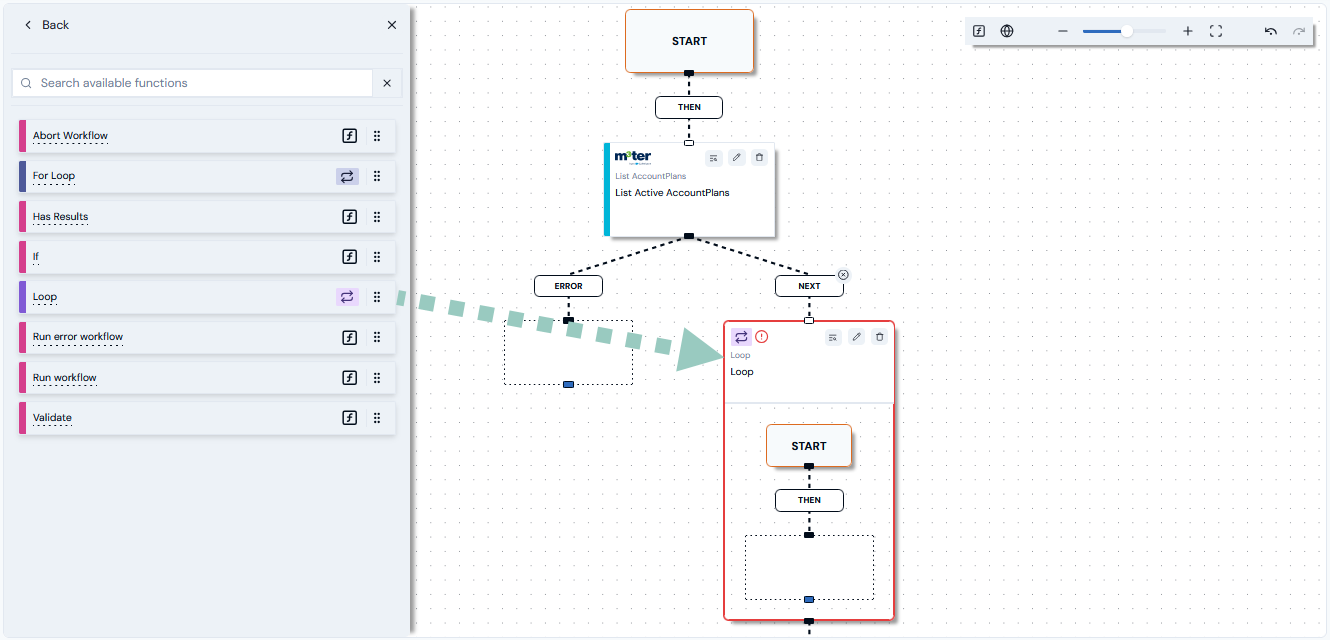
Task: Open settings of List AccountPlans node
Action: (x=713, y=157)
